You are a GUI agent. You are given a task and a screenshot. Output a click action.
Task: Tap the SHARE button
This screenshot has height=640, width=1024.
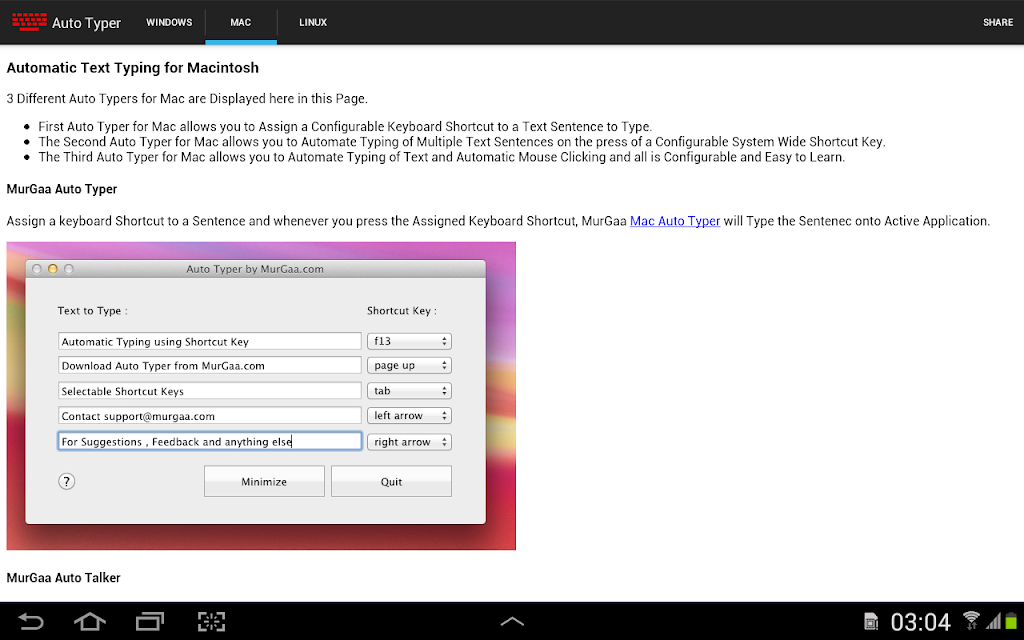998,22
